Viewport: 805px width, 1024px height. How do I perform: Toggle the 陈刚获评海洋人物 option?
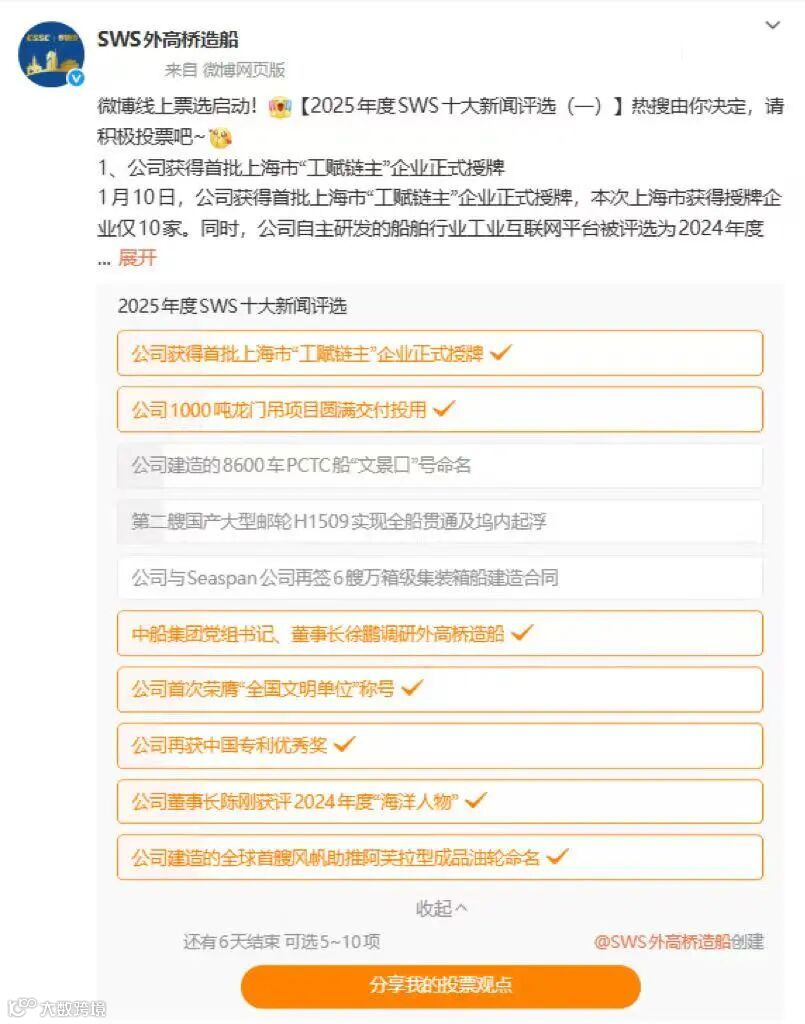(440, 801)
